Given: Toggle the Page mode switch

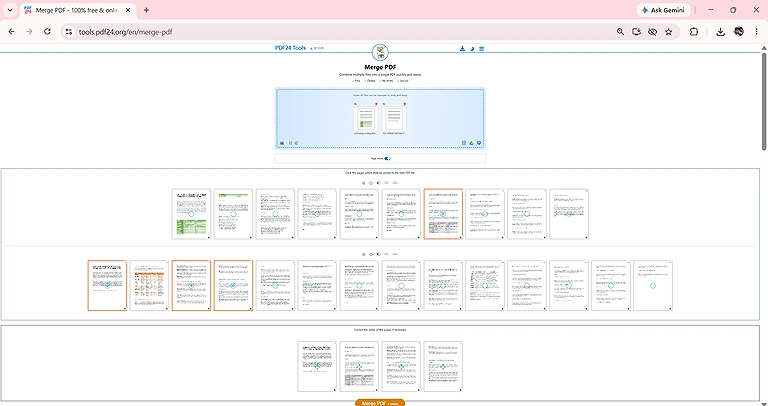Looking at the screenshot, I should pos(387,158).
